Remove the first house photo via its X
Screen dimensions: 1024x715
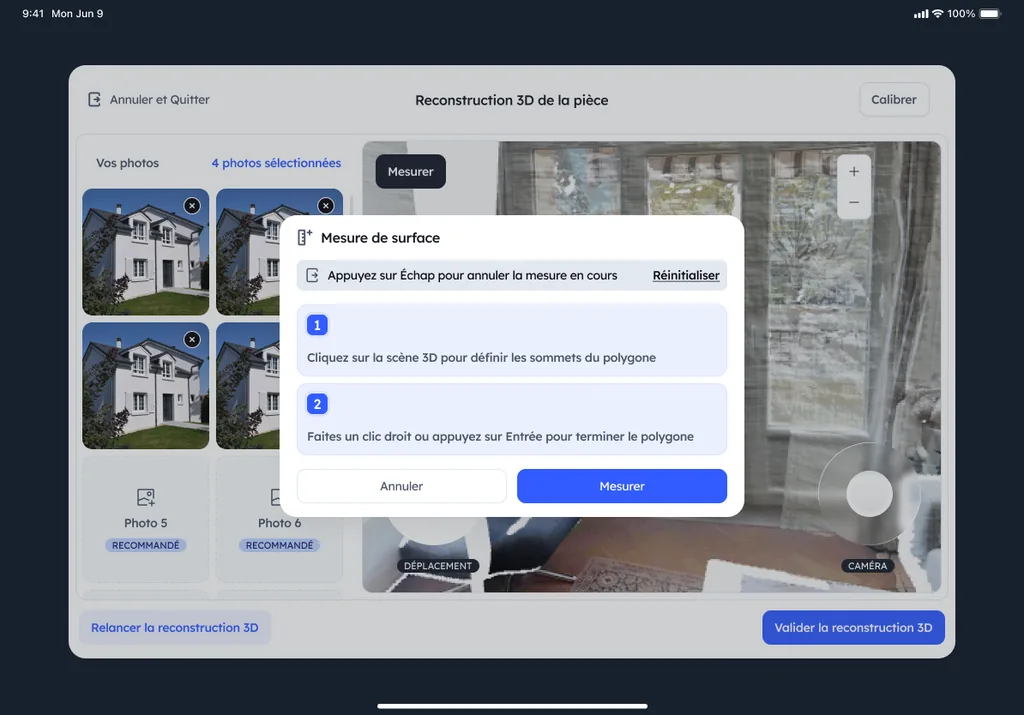(192, 206)
